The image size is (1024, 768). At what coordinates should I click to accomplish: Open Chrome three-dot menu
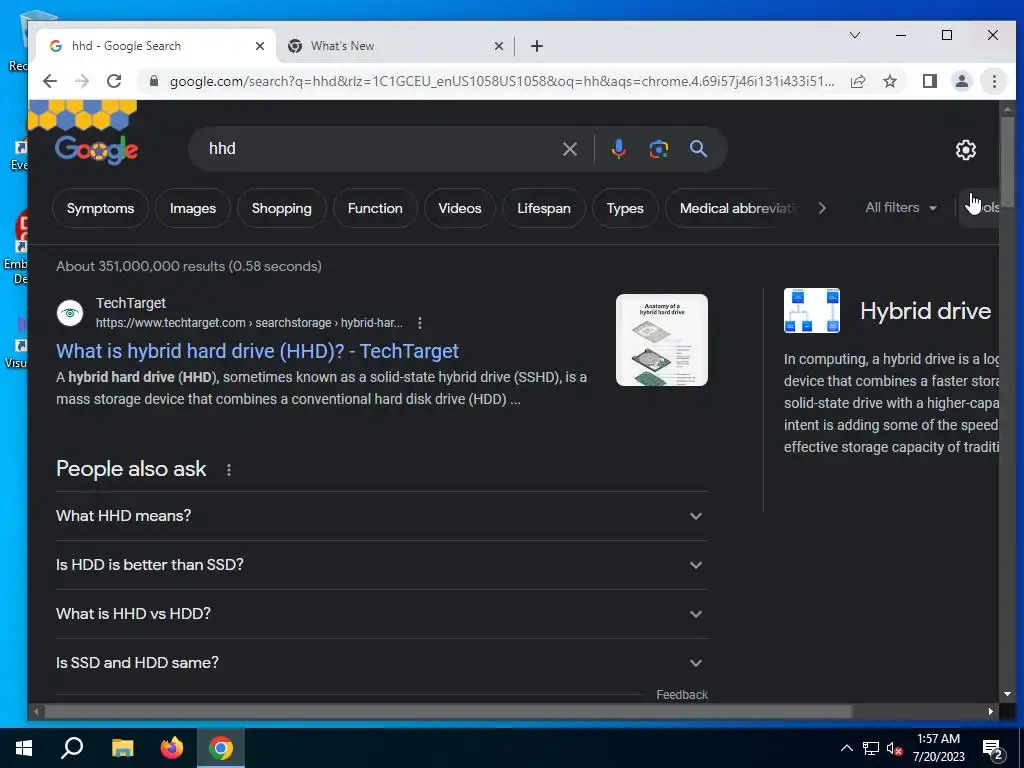pos(994,81)
